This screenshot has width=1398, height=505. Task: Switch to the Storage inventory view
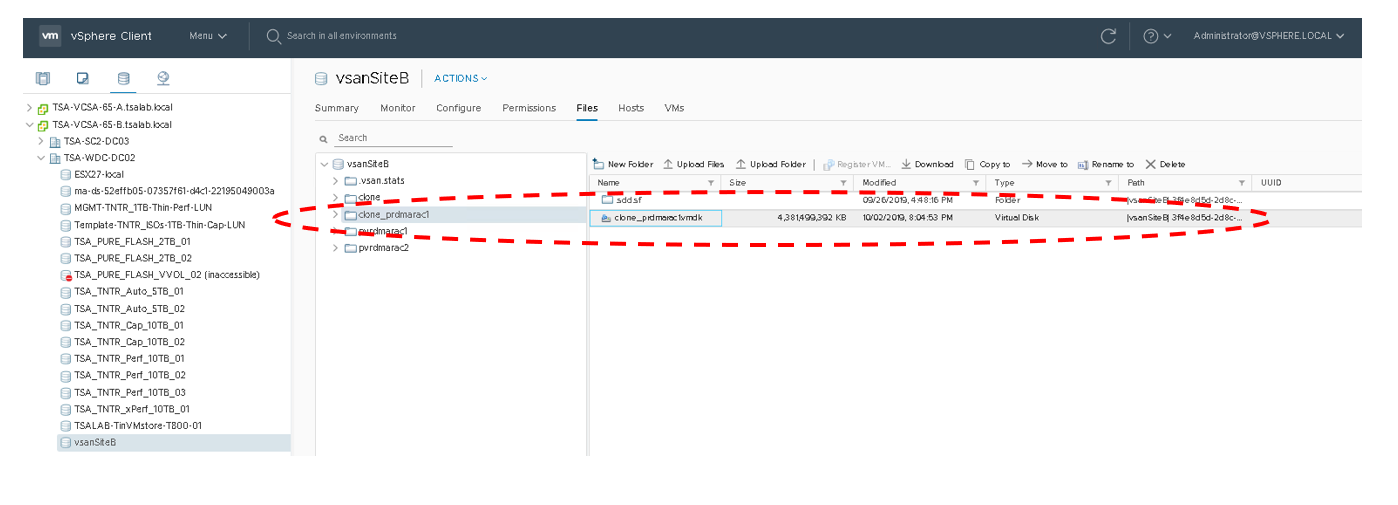[123, 78]
